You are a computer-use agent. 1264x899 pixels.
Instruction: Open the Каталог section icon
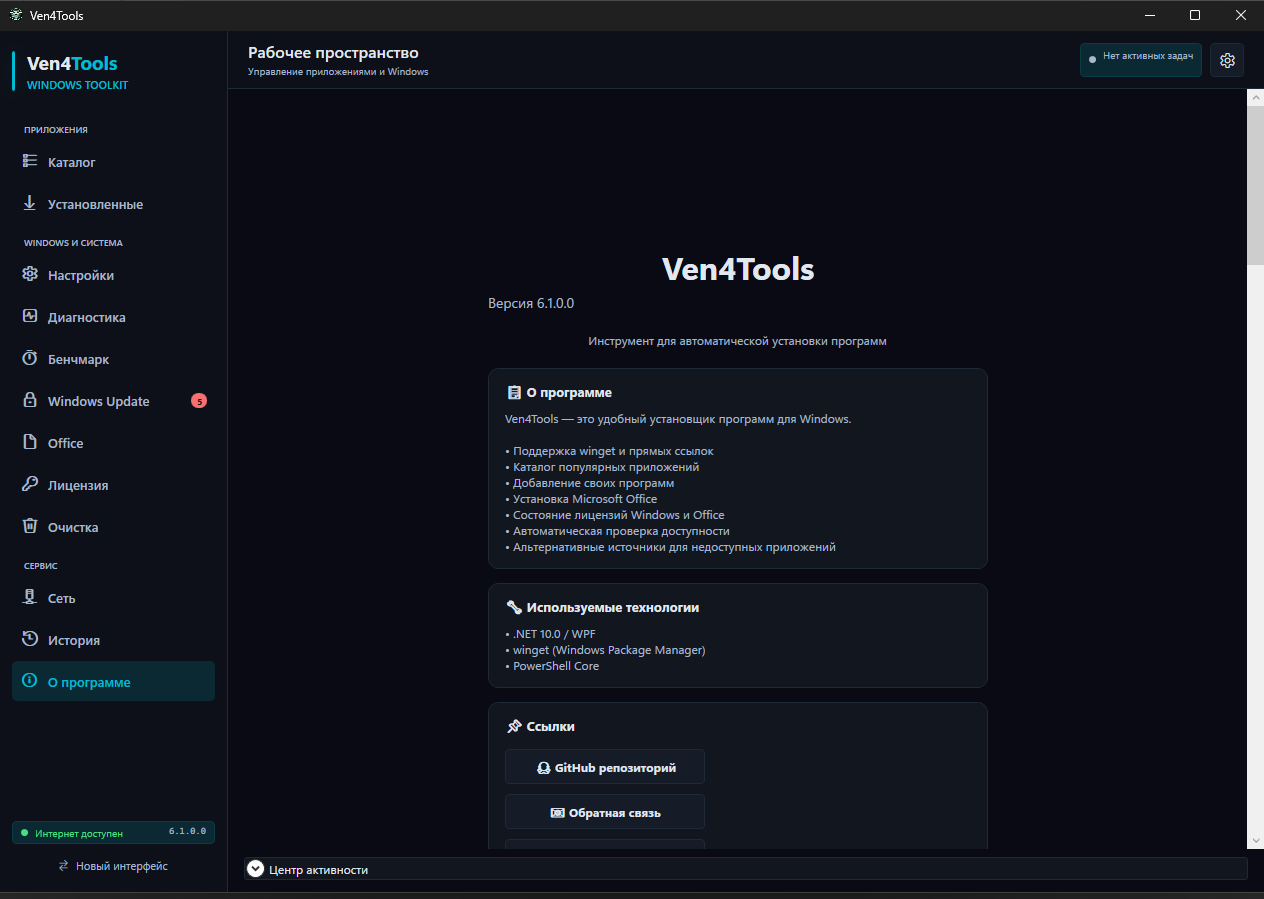point(30,161)
